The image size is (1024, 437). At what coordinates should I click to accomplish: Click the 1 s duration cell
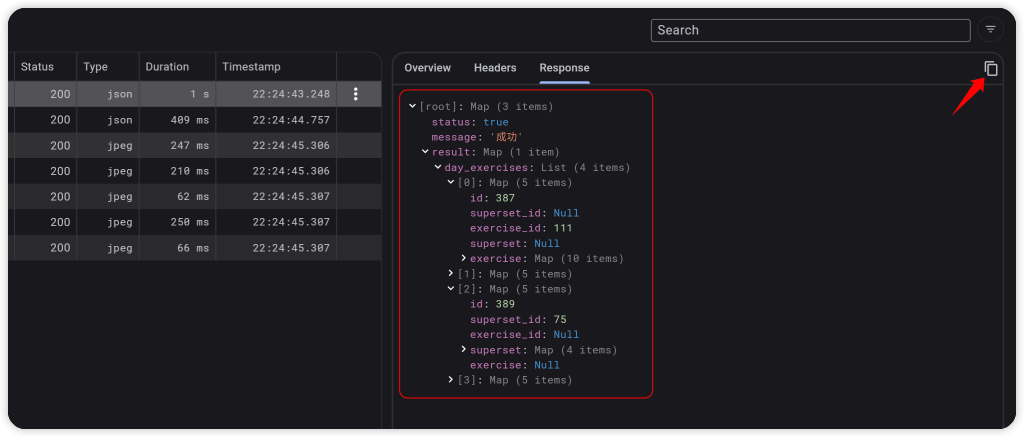(x=177, y=94)
